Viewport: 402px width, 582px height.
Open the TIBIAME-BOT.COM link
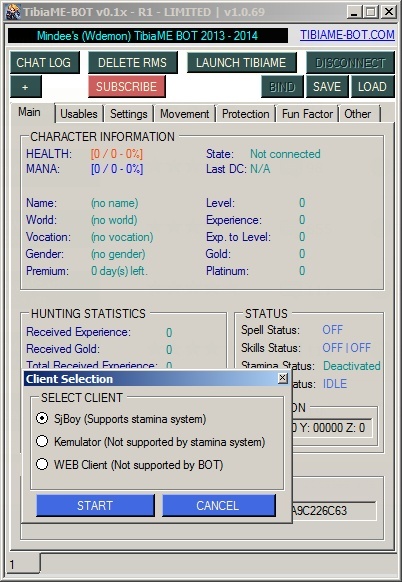(347, 35)
